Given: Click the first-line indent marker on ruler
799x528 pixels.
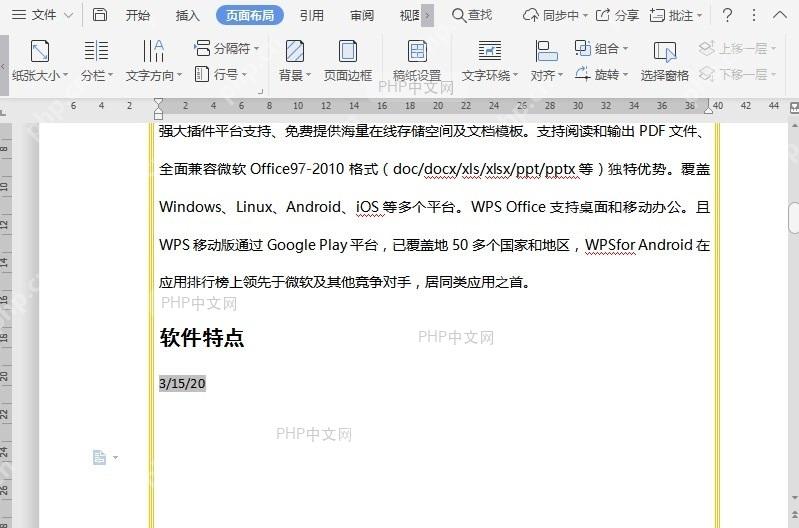Looking at the screenshot, I should (158, 102).
